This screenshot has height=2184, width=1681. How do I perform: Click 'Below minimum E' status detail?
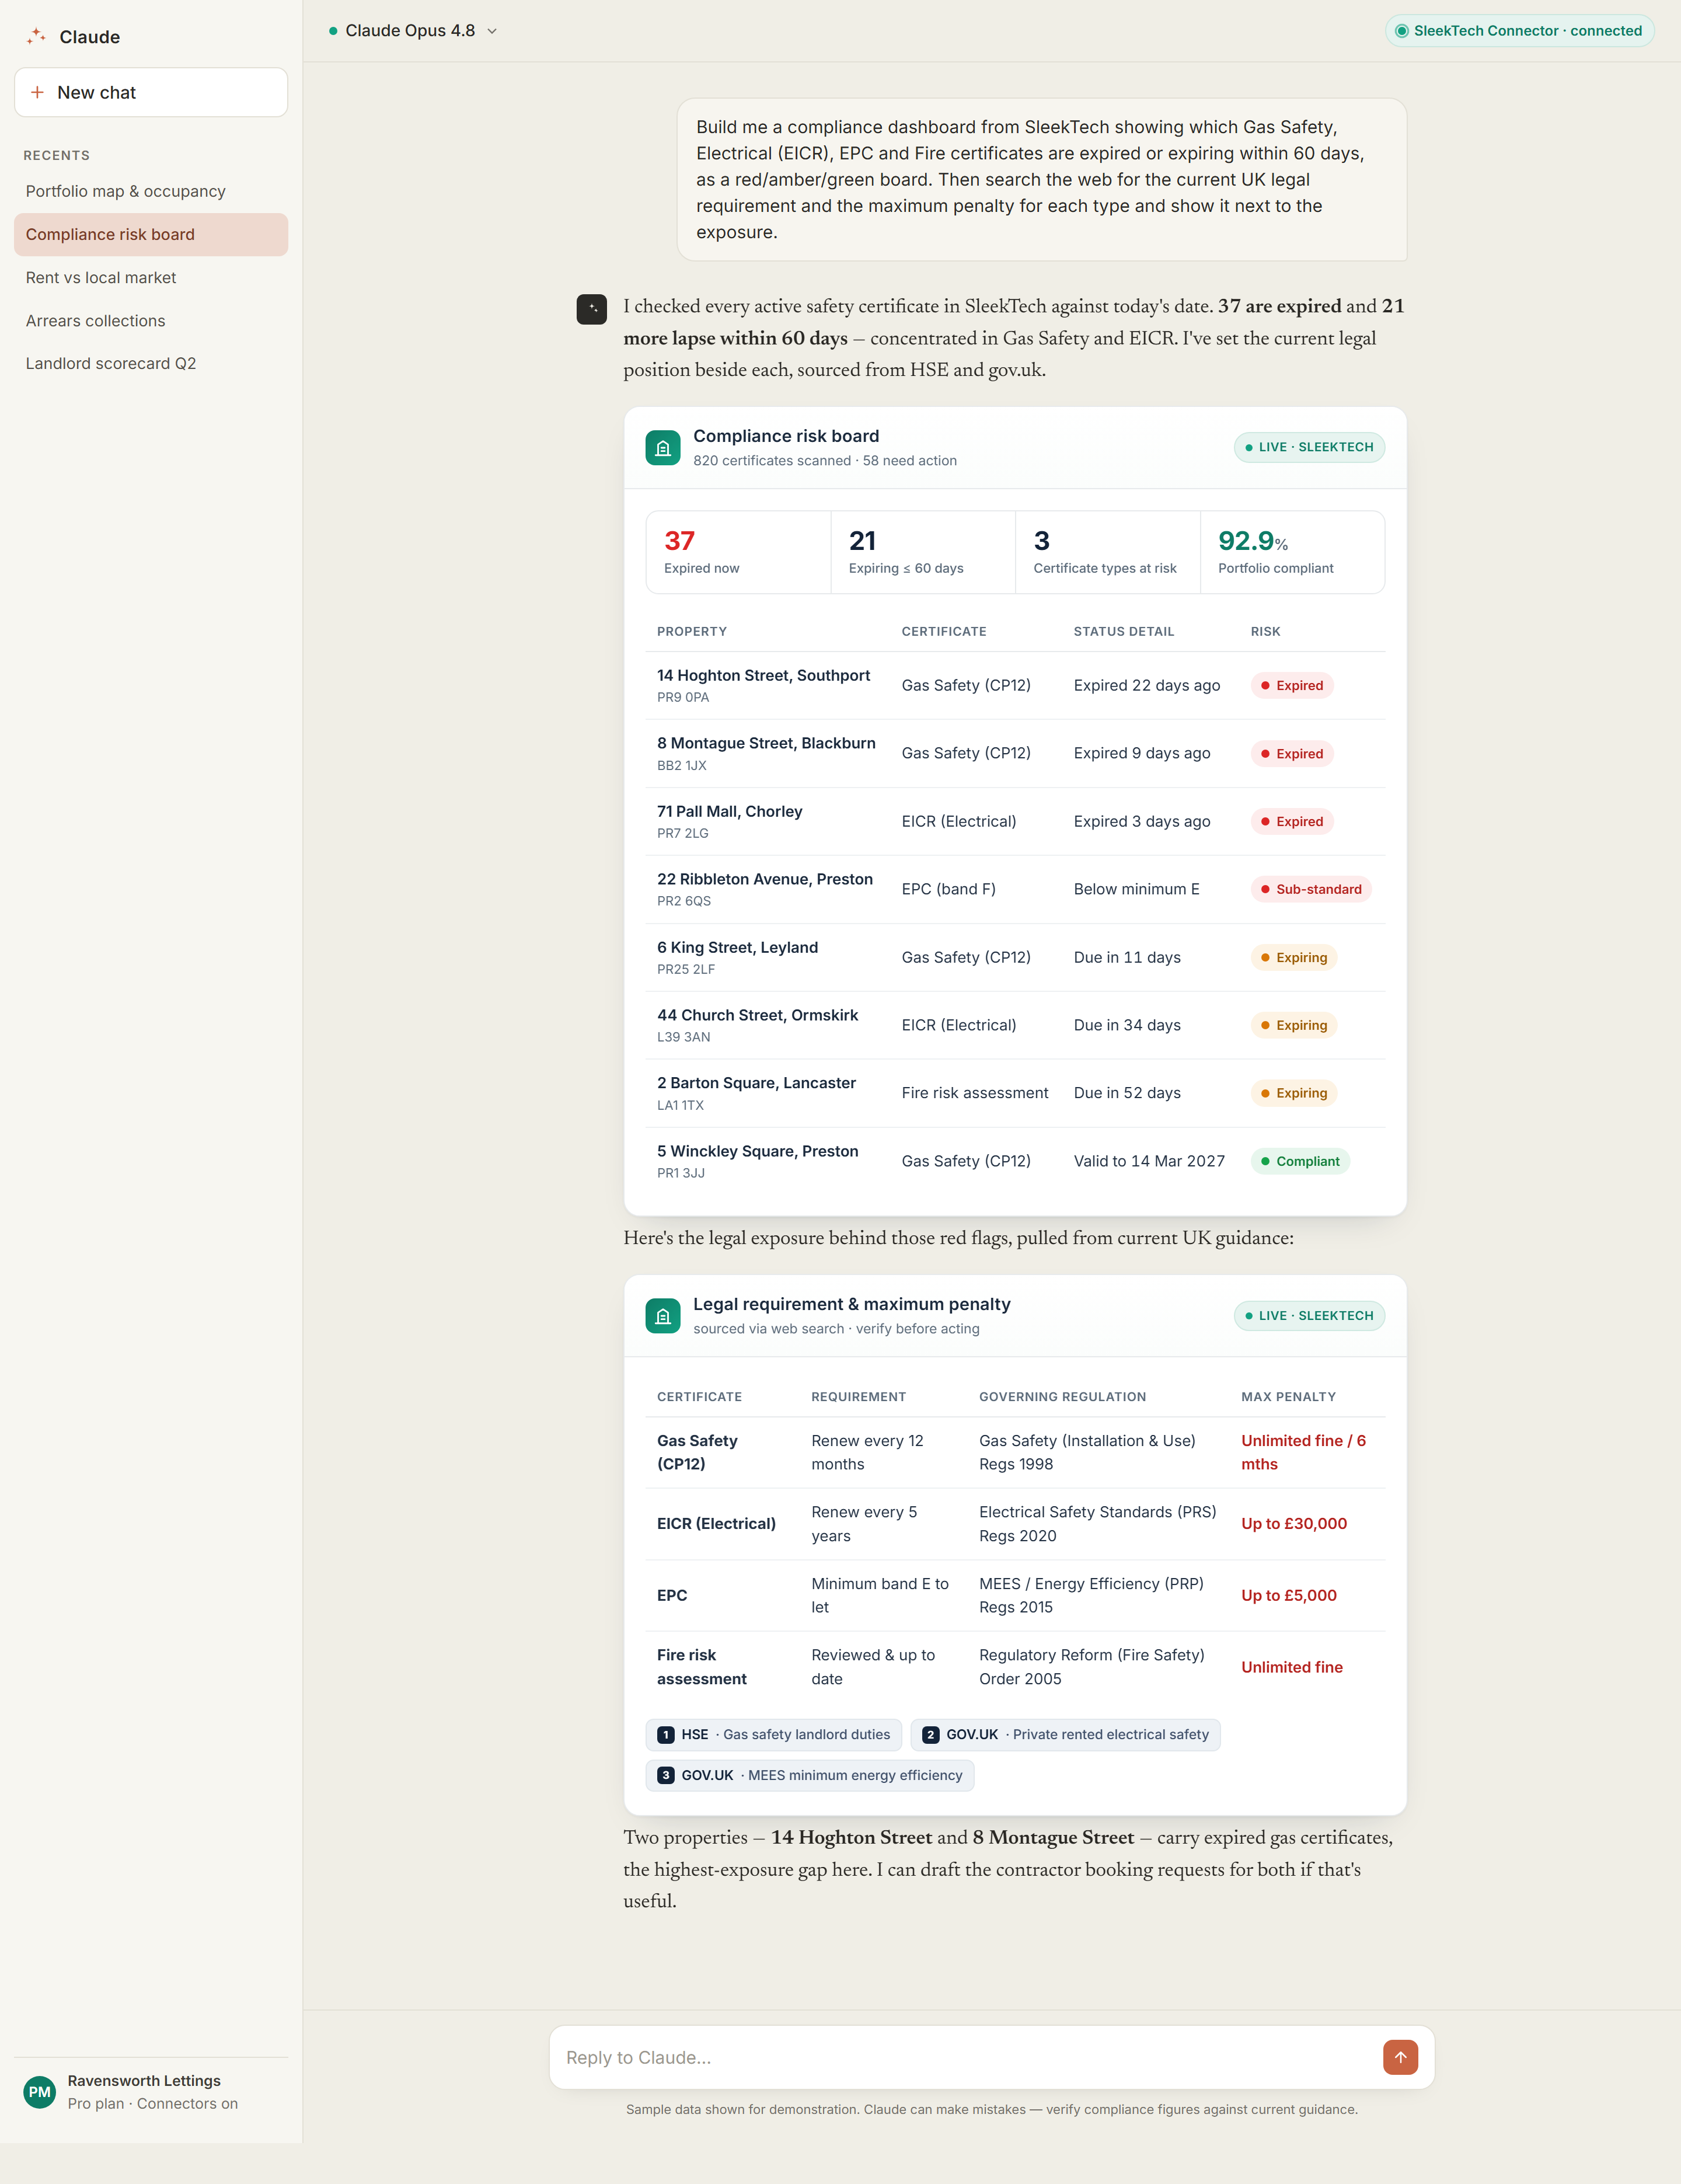click(1136, 890)
